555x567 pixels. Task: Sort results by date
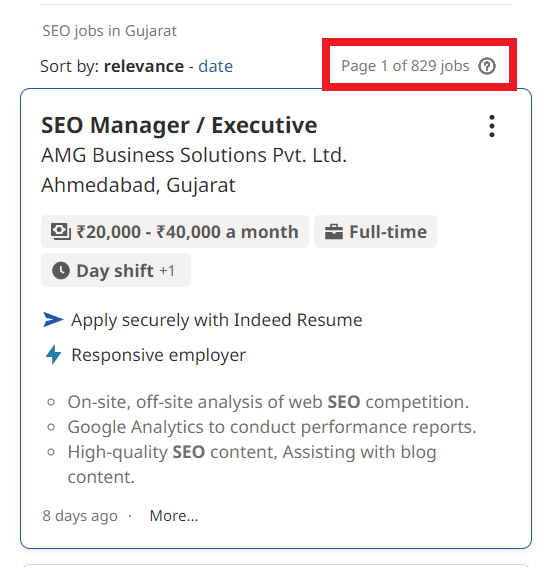tap(215, 67)
